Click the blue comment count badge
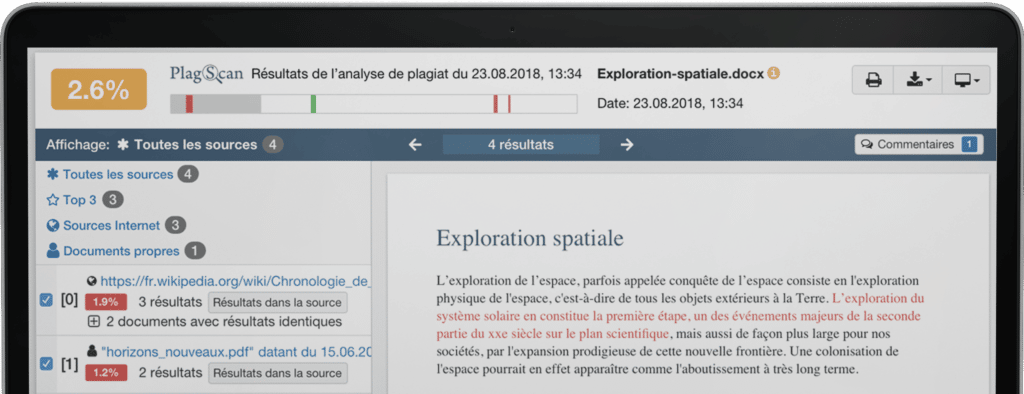This screenshot has height=394, width=1024. (970, 144)
